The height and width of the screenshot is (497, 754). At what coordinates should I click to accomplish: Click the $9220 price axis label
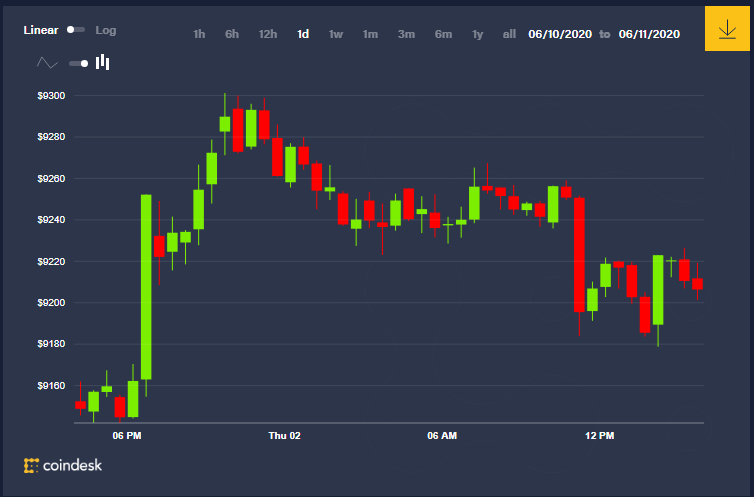pos(51,262)
